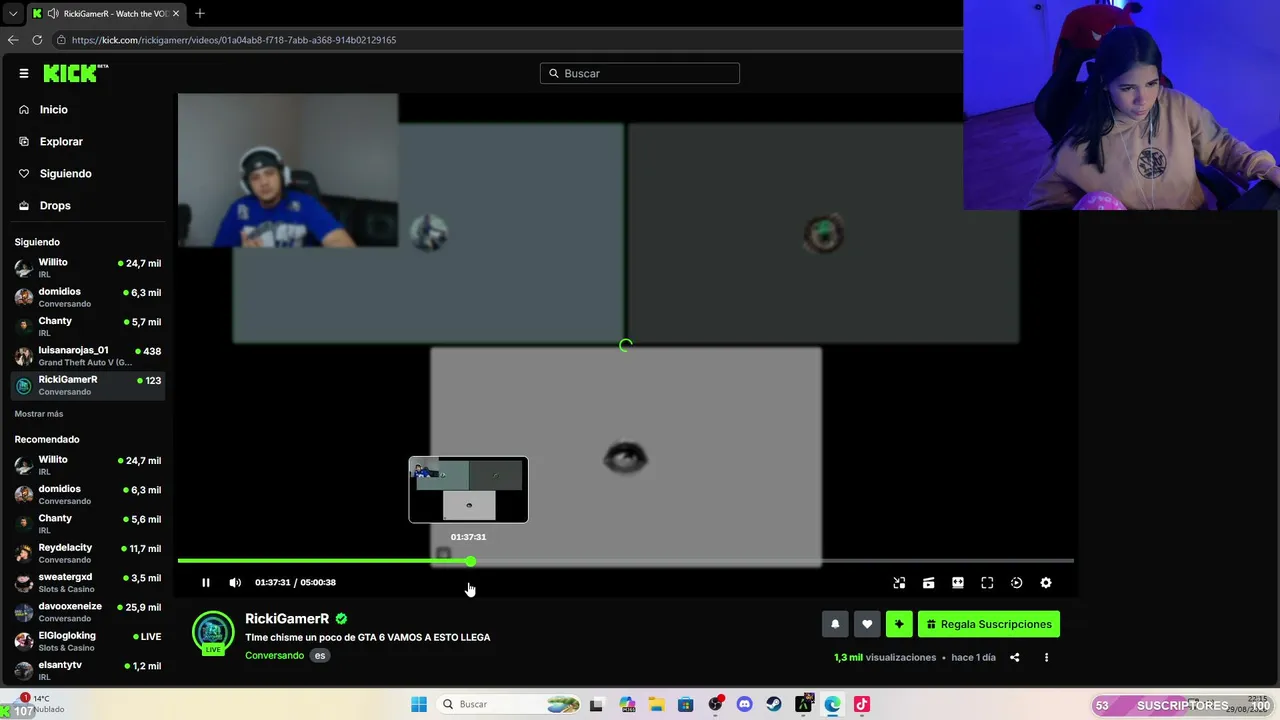Screen dimensions: 1280x720
Task: Open ElGlogloking live channel
Action: [x=88, y=641]
